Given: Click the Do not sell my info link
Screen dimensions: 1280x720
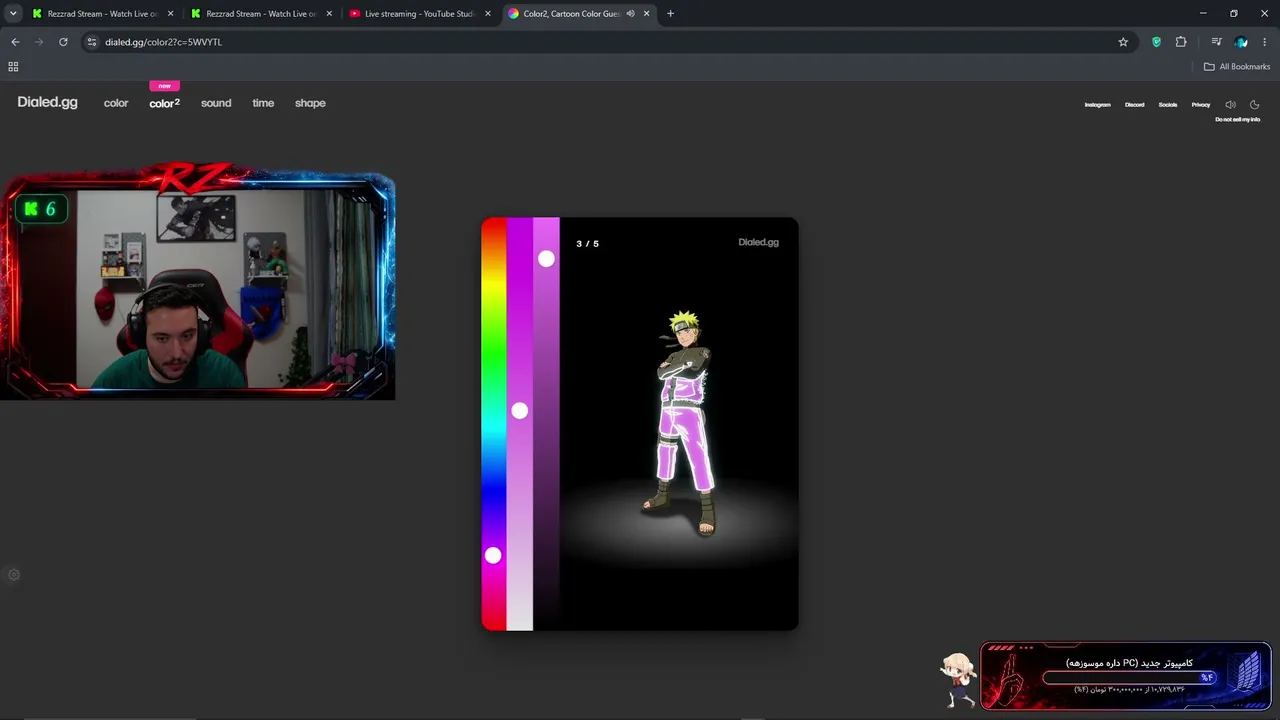Looking at the screenshot, I should coord(1238,120).
